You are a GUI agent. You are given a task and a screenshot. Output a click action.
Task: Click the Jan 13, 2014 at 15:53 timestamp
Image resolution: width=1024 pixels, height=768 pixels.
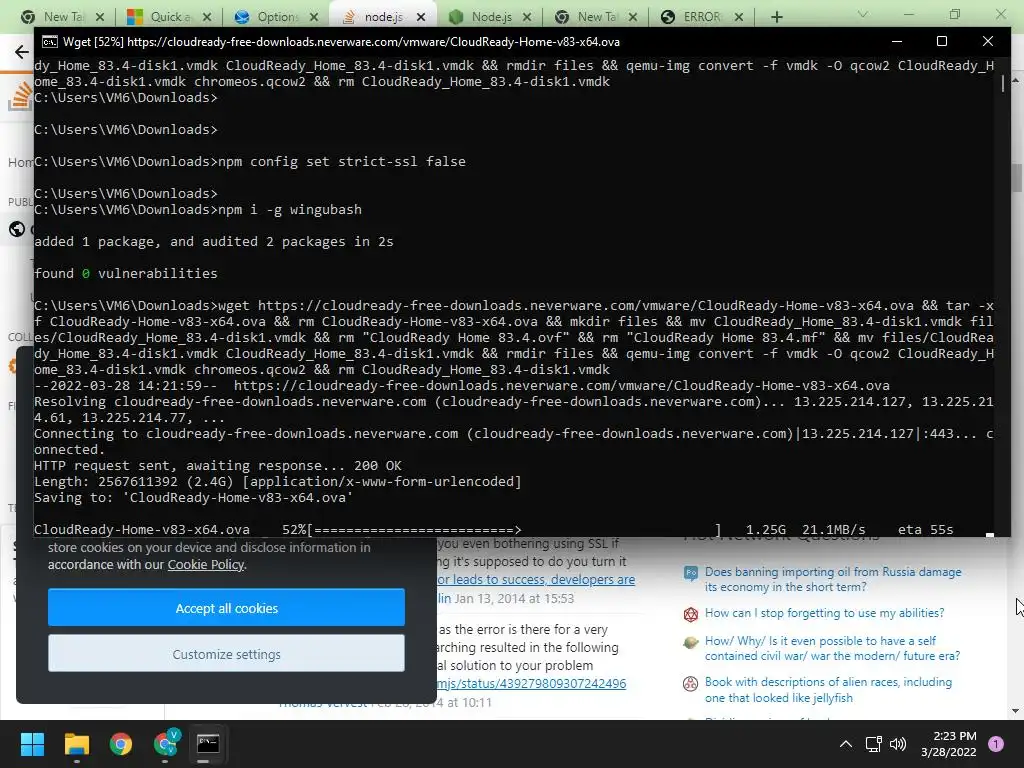click(x=514, y=599)
